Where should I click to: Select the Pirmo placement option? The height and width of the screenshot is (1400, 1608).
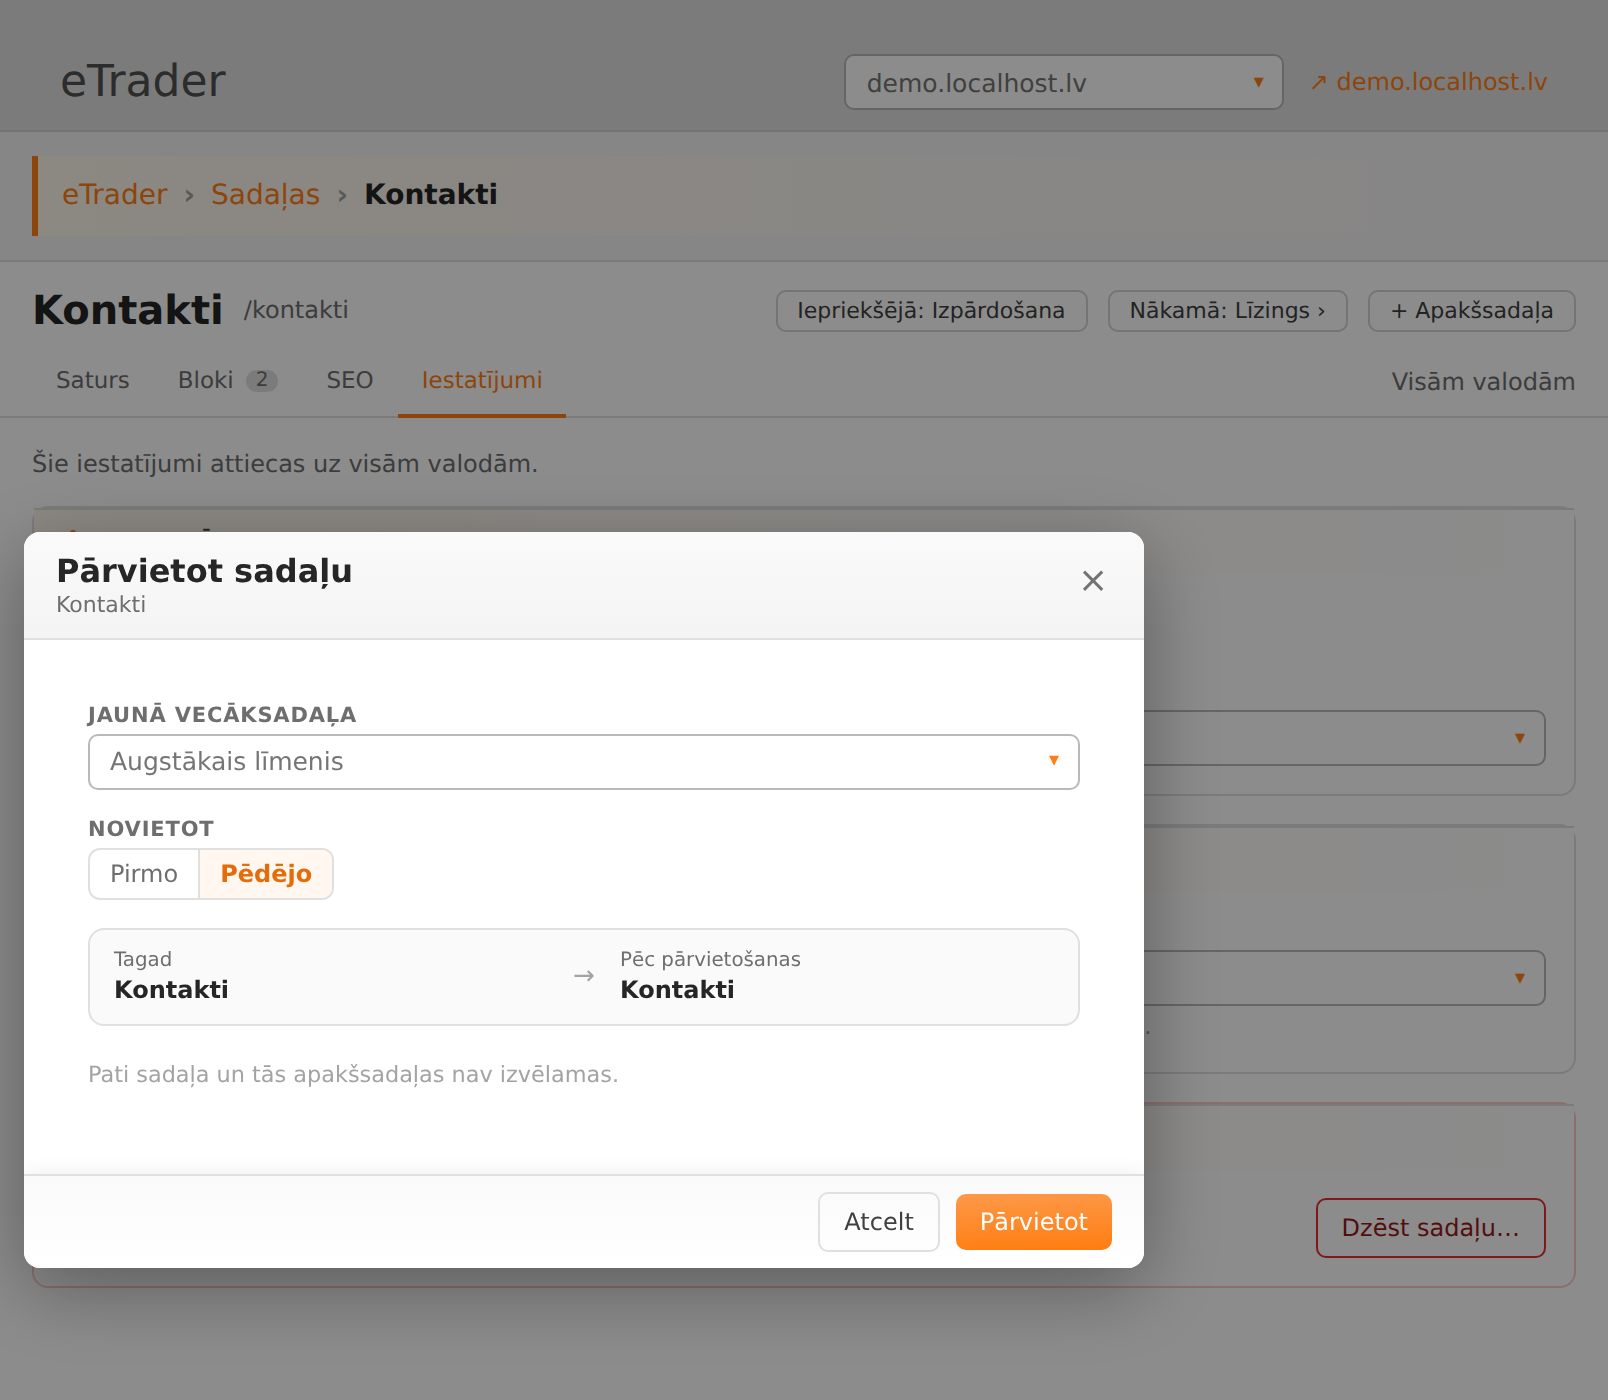144,874
